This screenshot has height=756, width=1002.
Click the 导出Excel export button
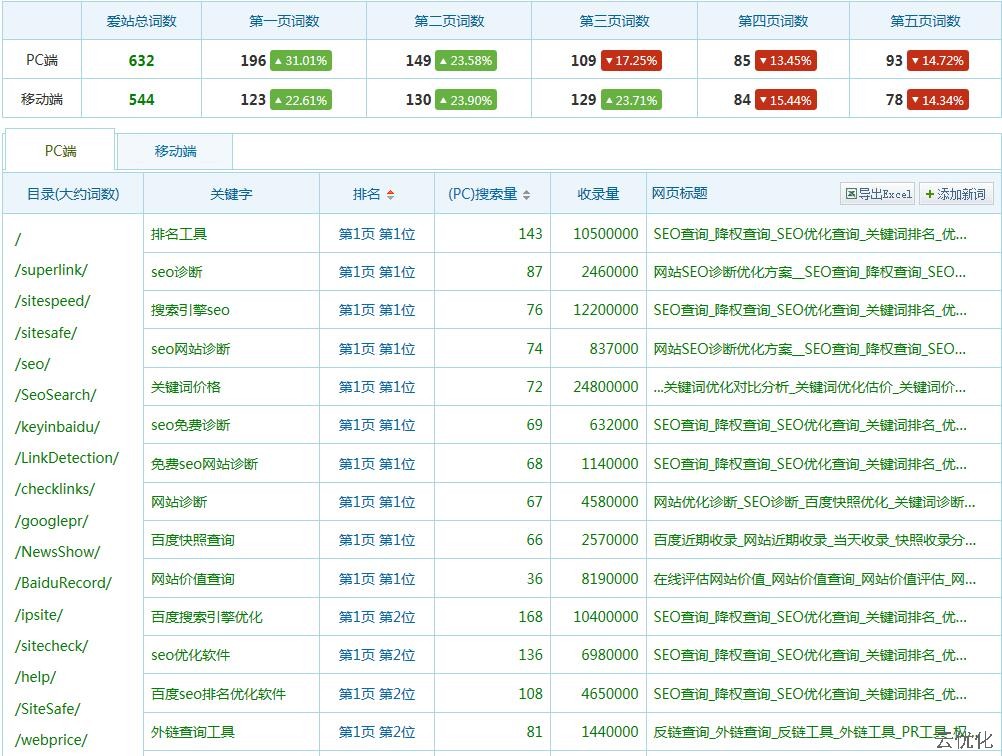pos(878,194)
